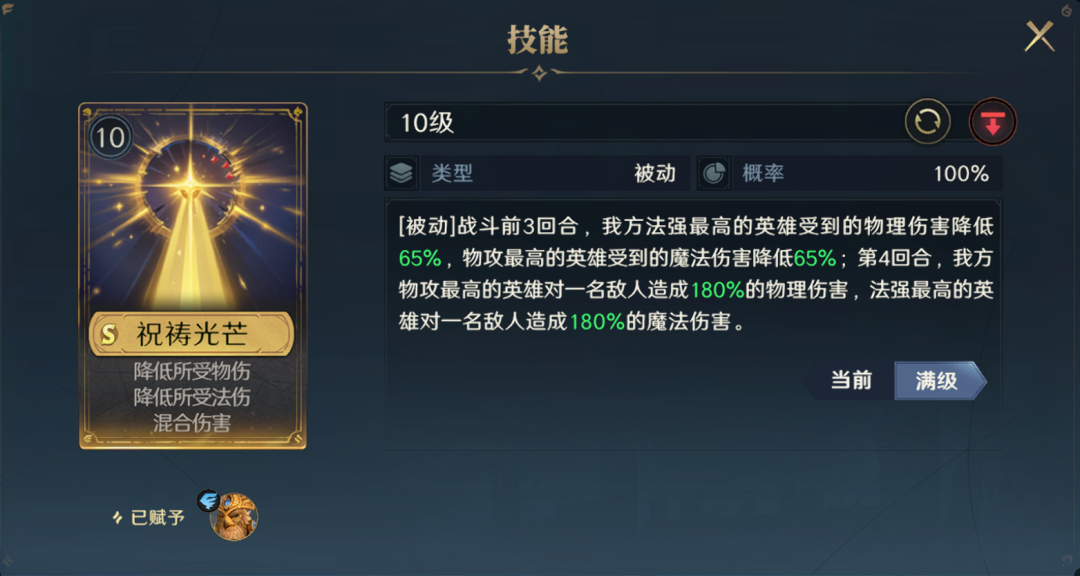1080x576 pixels.
Task: Select the layers type icon
Action: tap(401, 173)
